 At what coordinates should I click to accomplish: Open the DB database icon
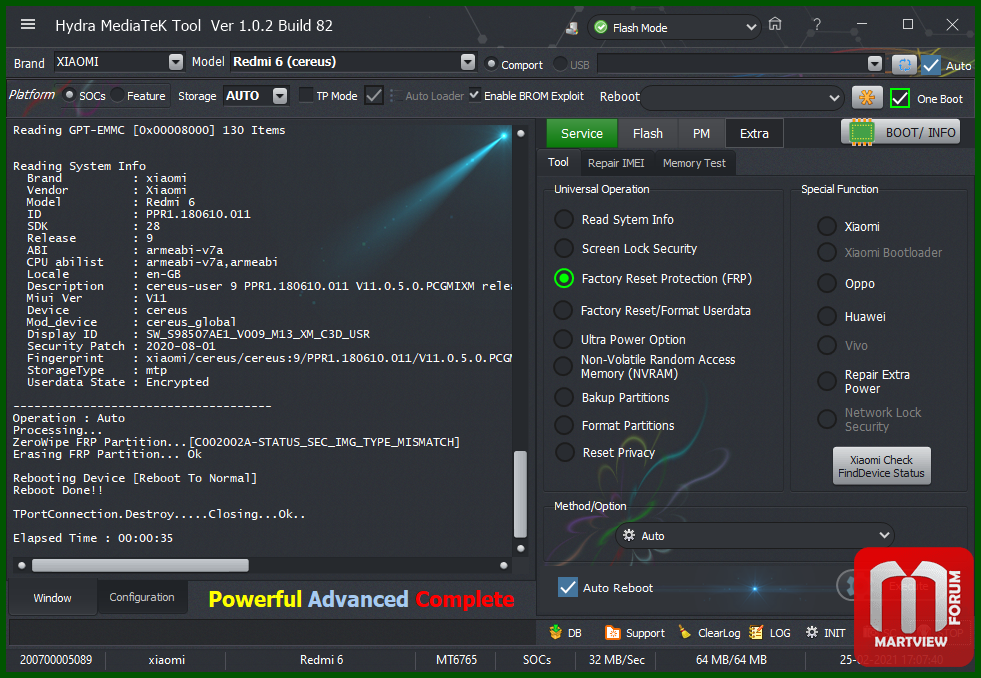556,632
